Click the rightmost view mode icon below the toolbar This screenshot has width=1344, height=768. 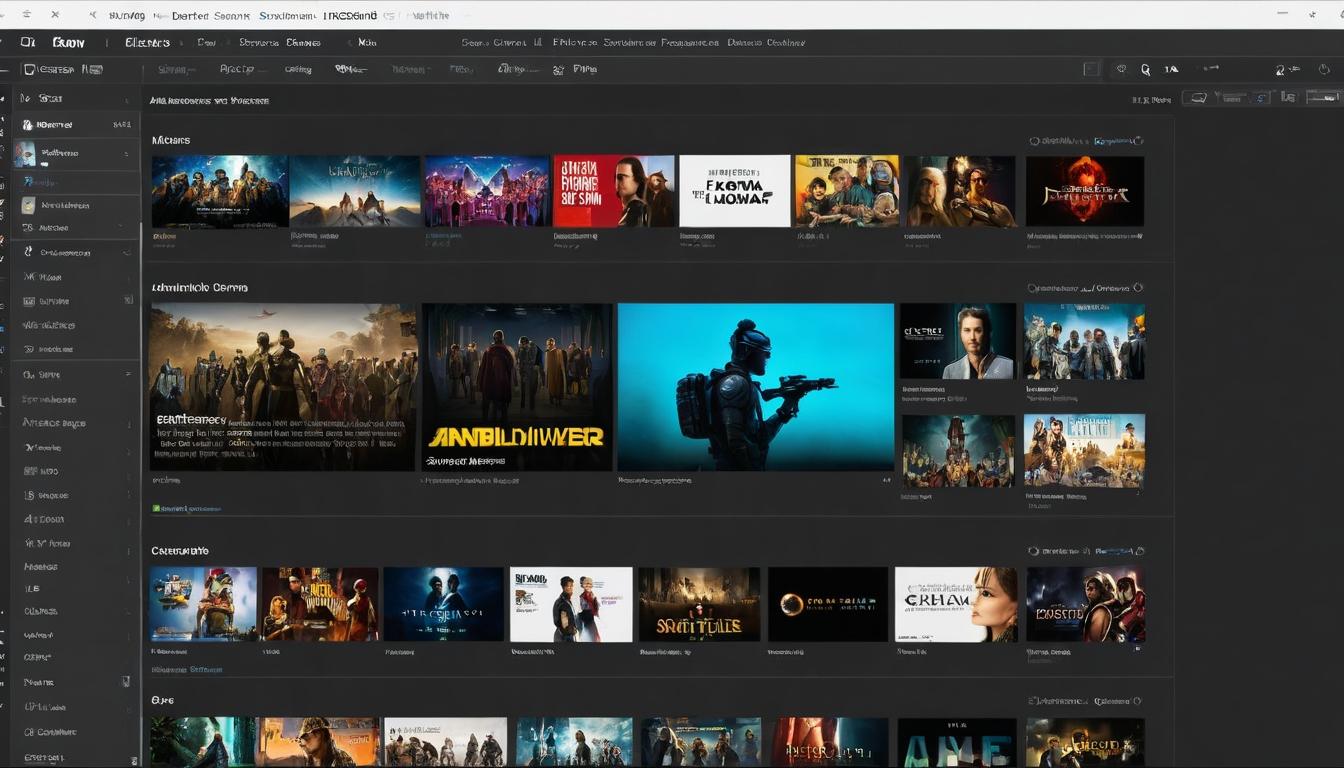(x=1323, y=98)
